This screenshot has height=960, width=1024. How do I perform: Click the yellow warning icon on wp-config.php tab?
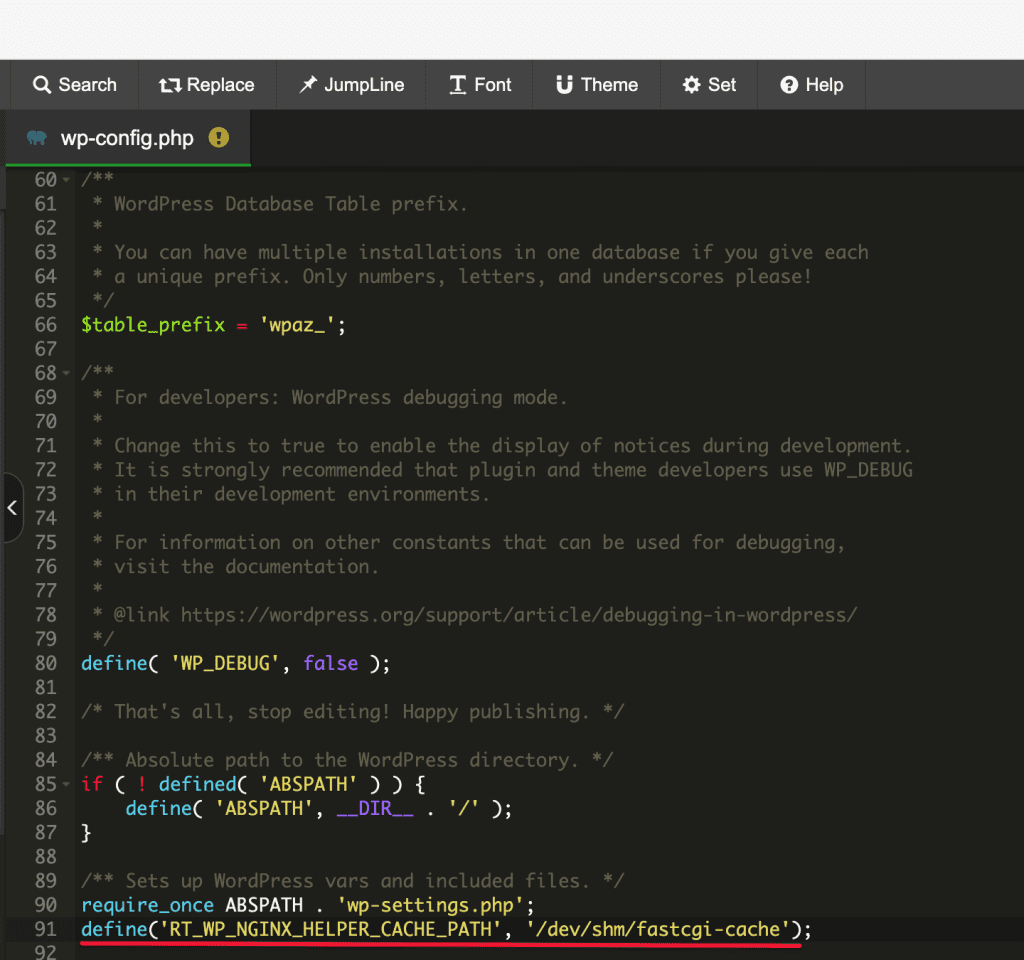[219, 138]
